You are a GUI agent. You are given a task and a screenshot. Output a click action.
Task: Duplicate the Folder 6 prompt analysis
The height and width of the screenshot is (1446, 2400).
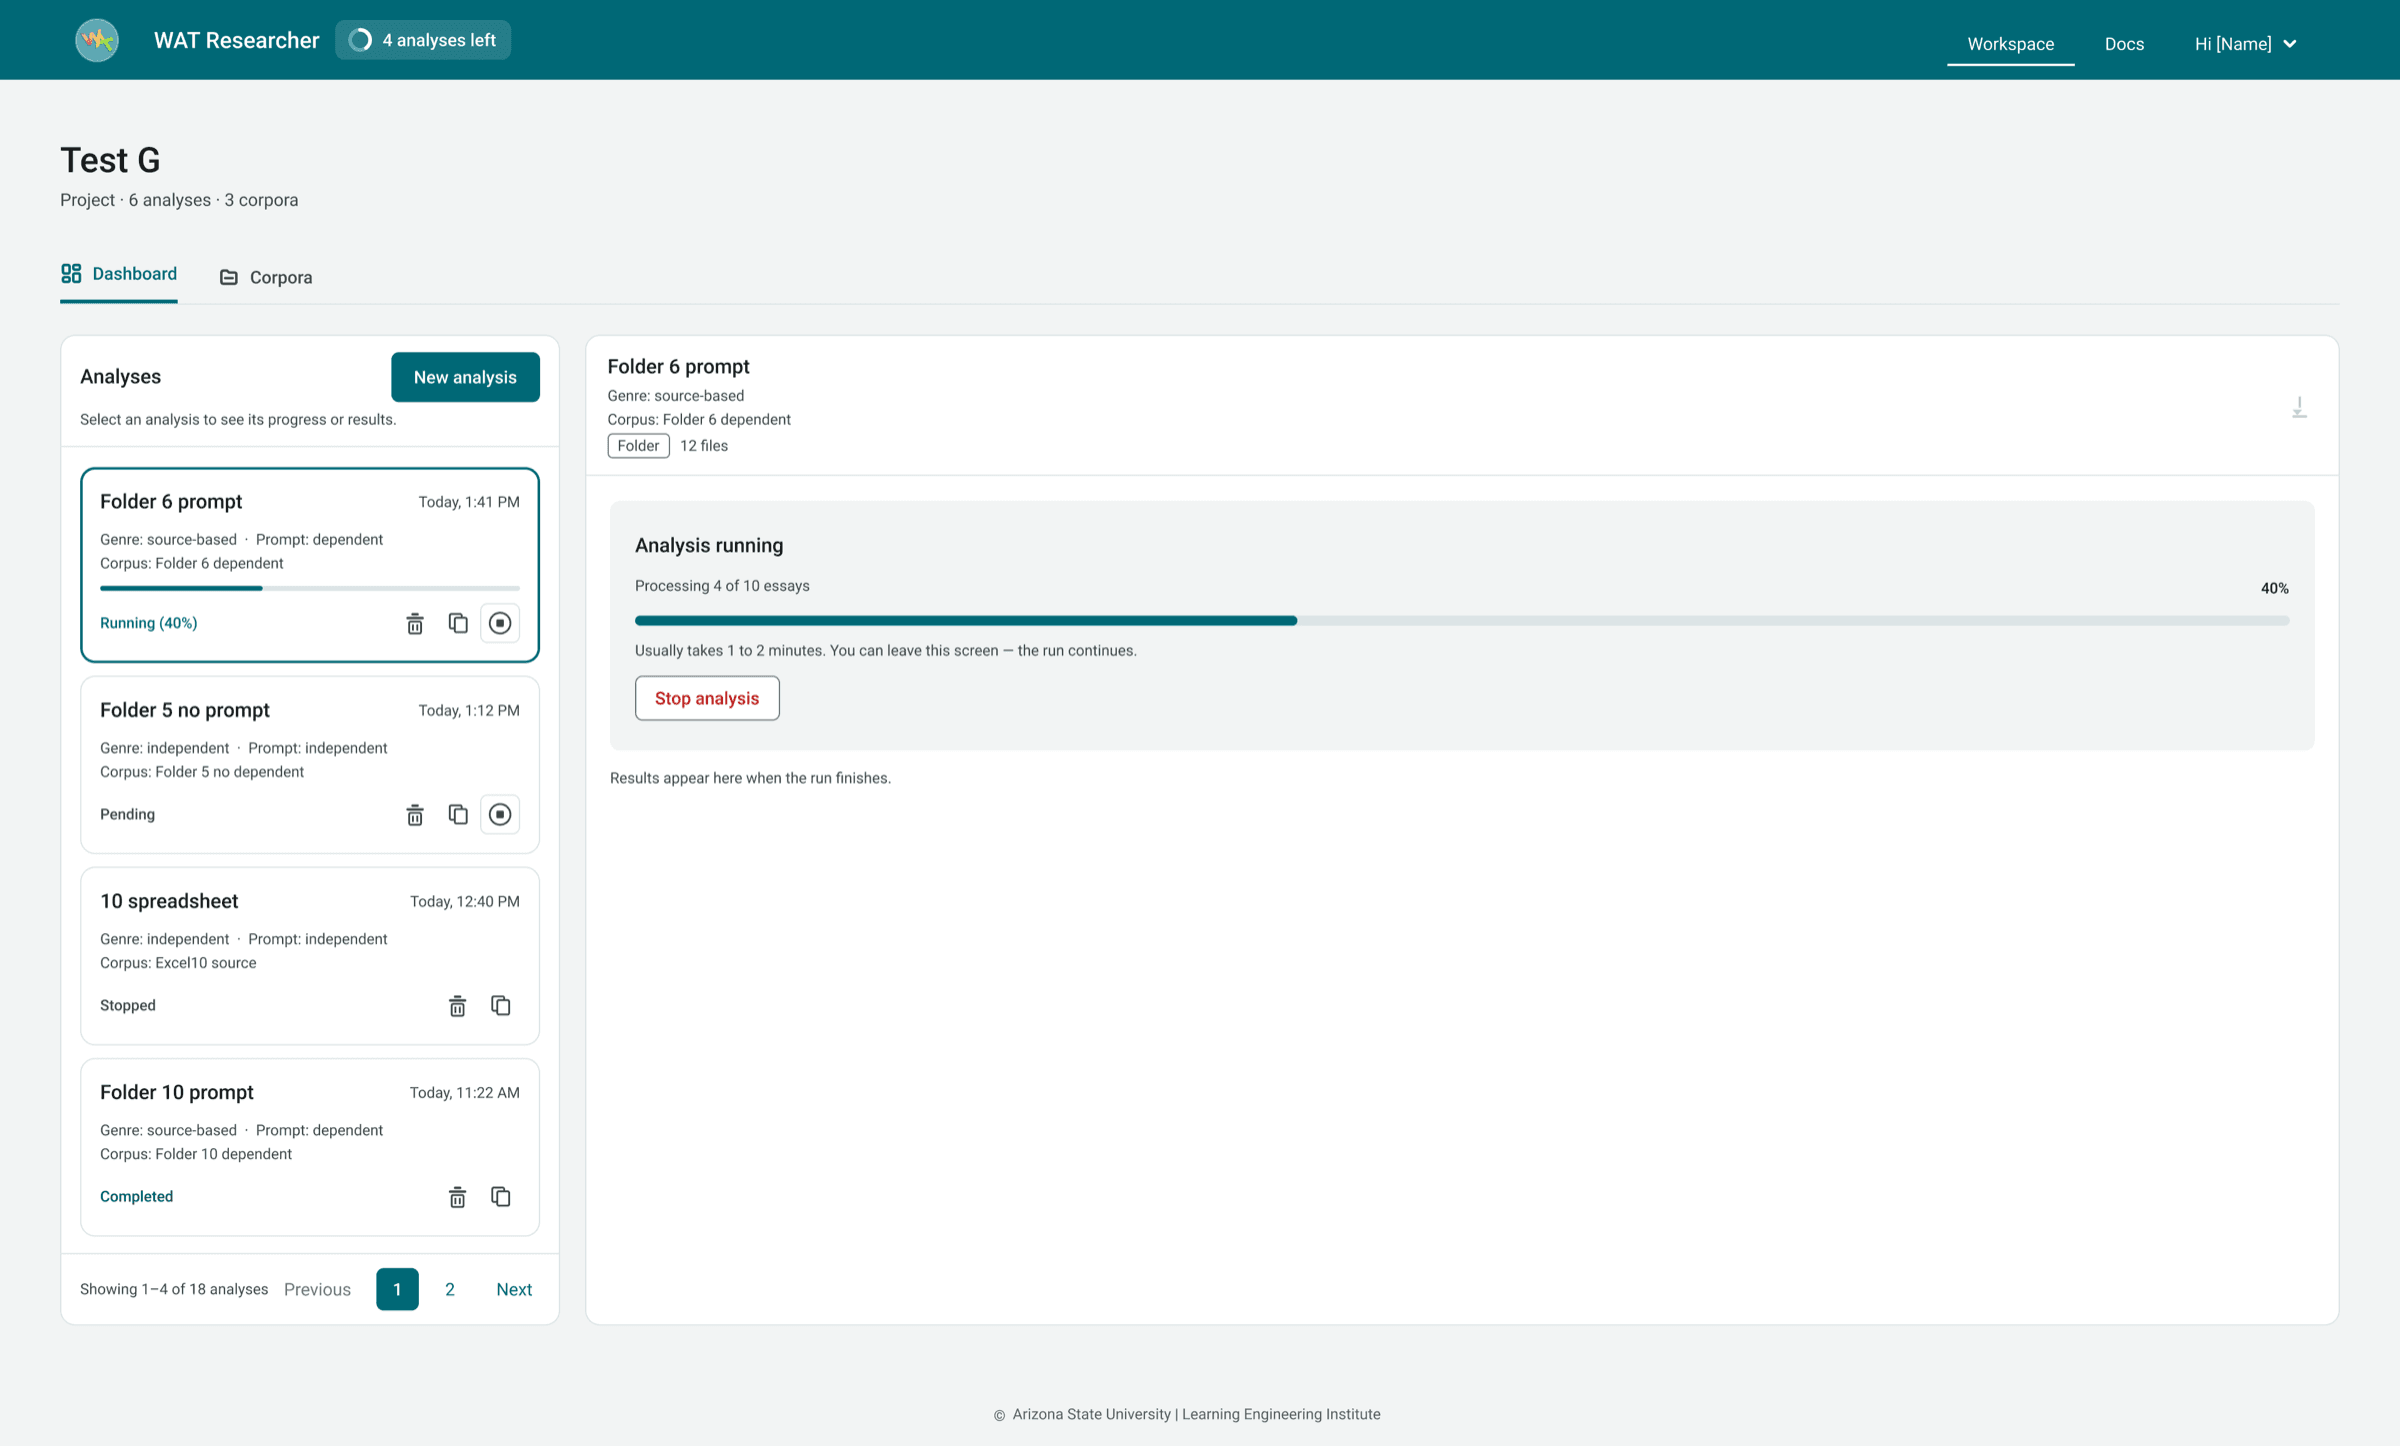click(x=458, y=623)
